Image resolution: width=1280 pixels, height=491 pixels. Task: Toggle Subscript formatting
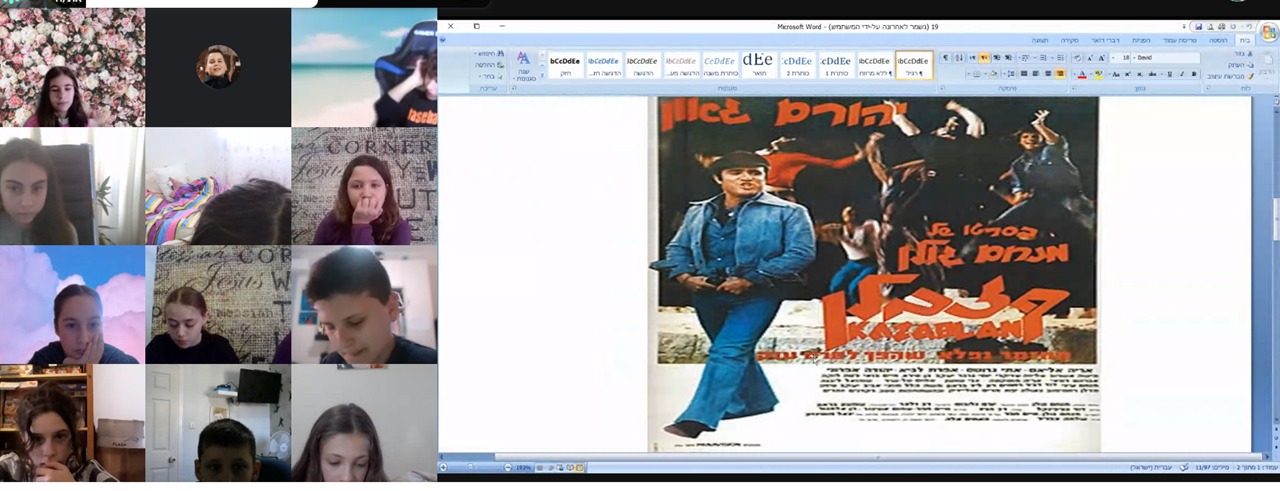(x=1139, y=74)
